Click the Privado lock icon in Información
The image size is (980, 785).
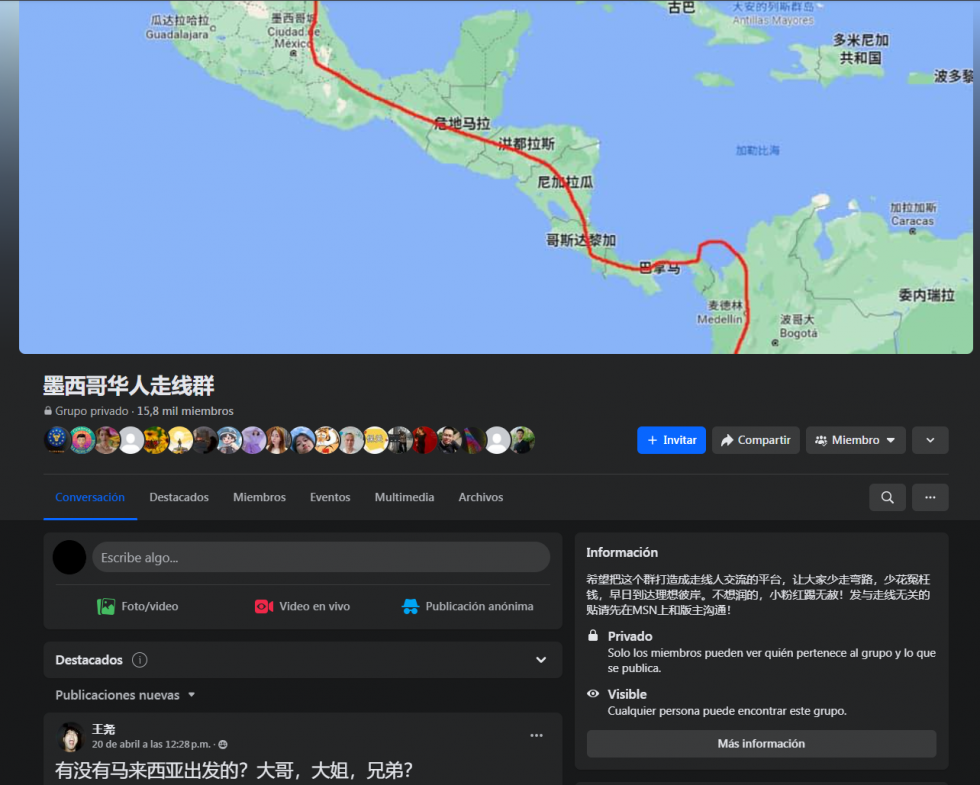(593, 636)
